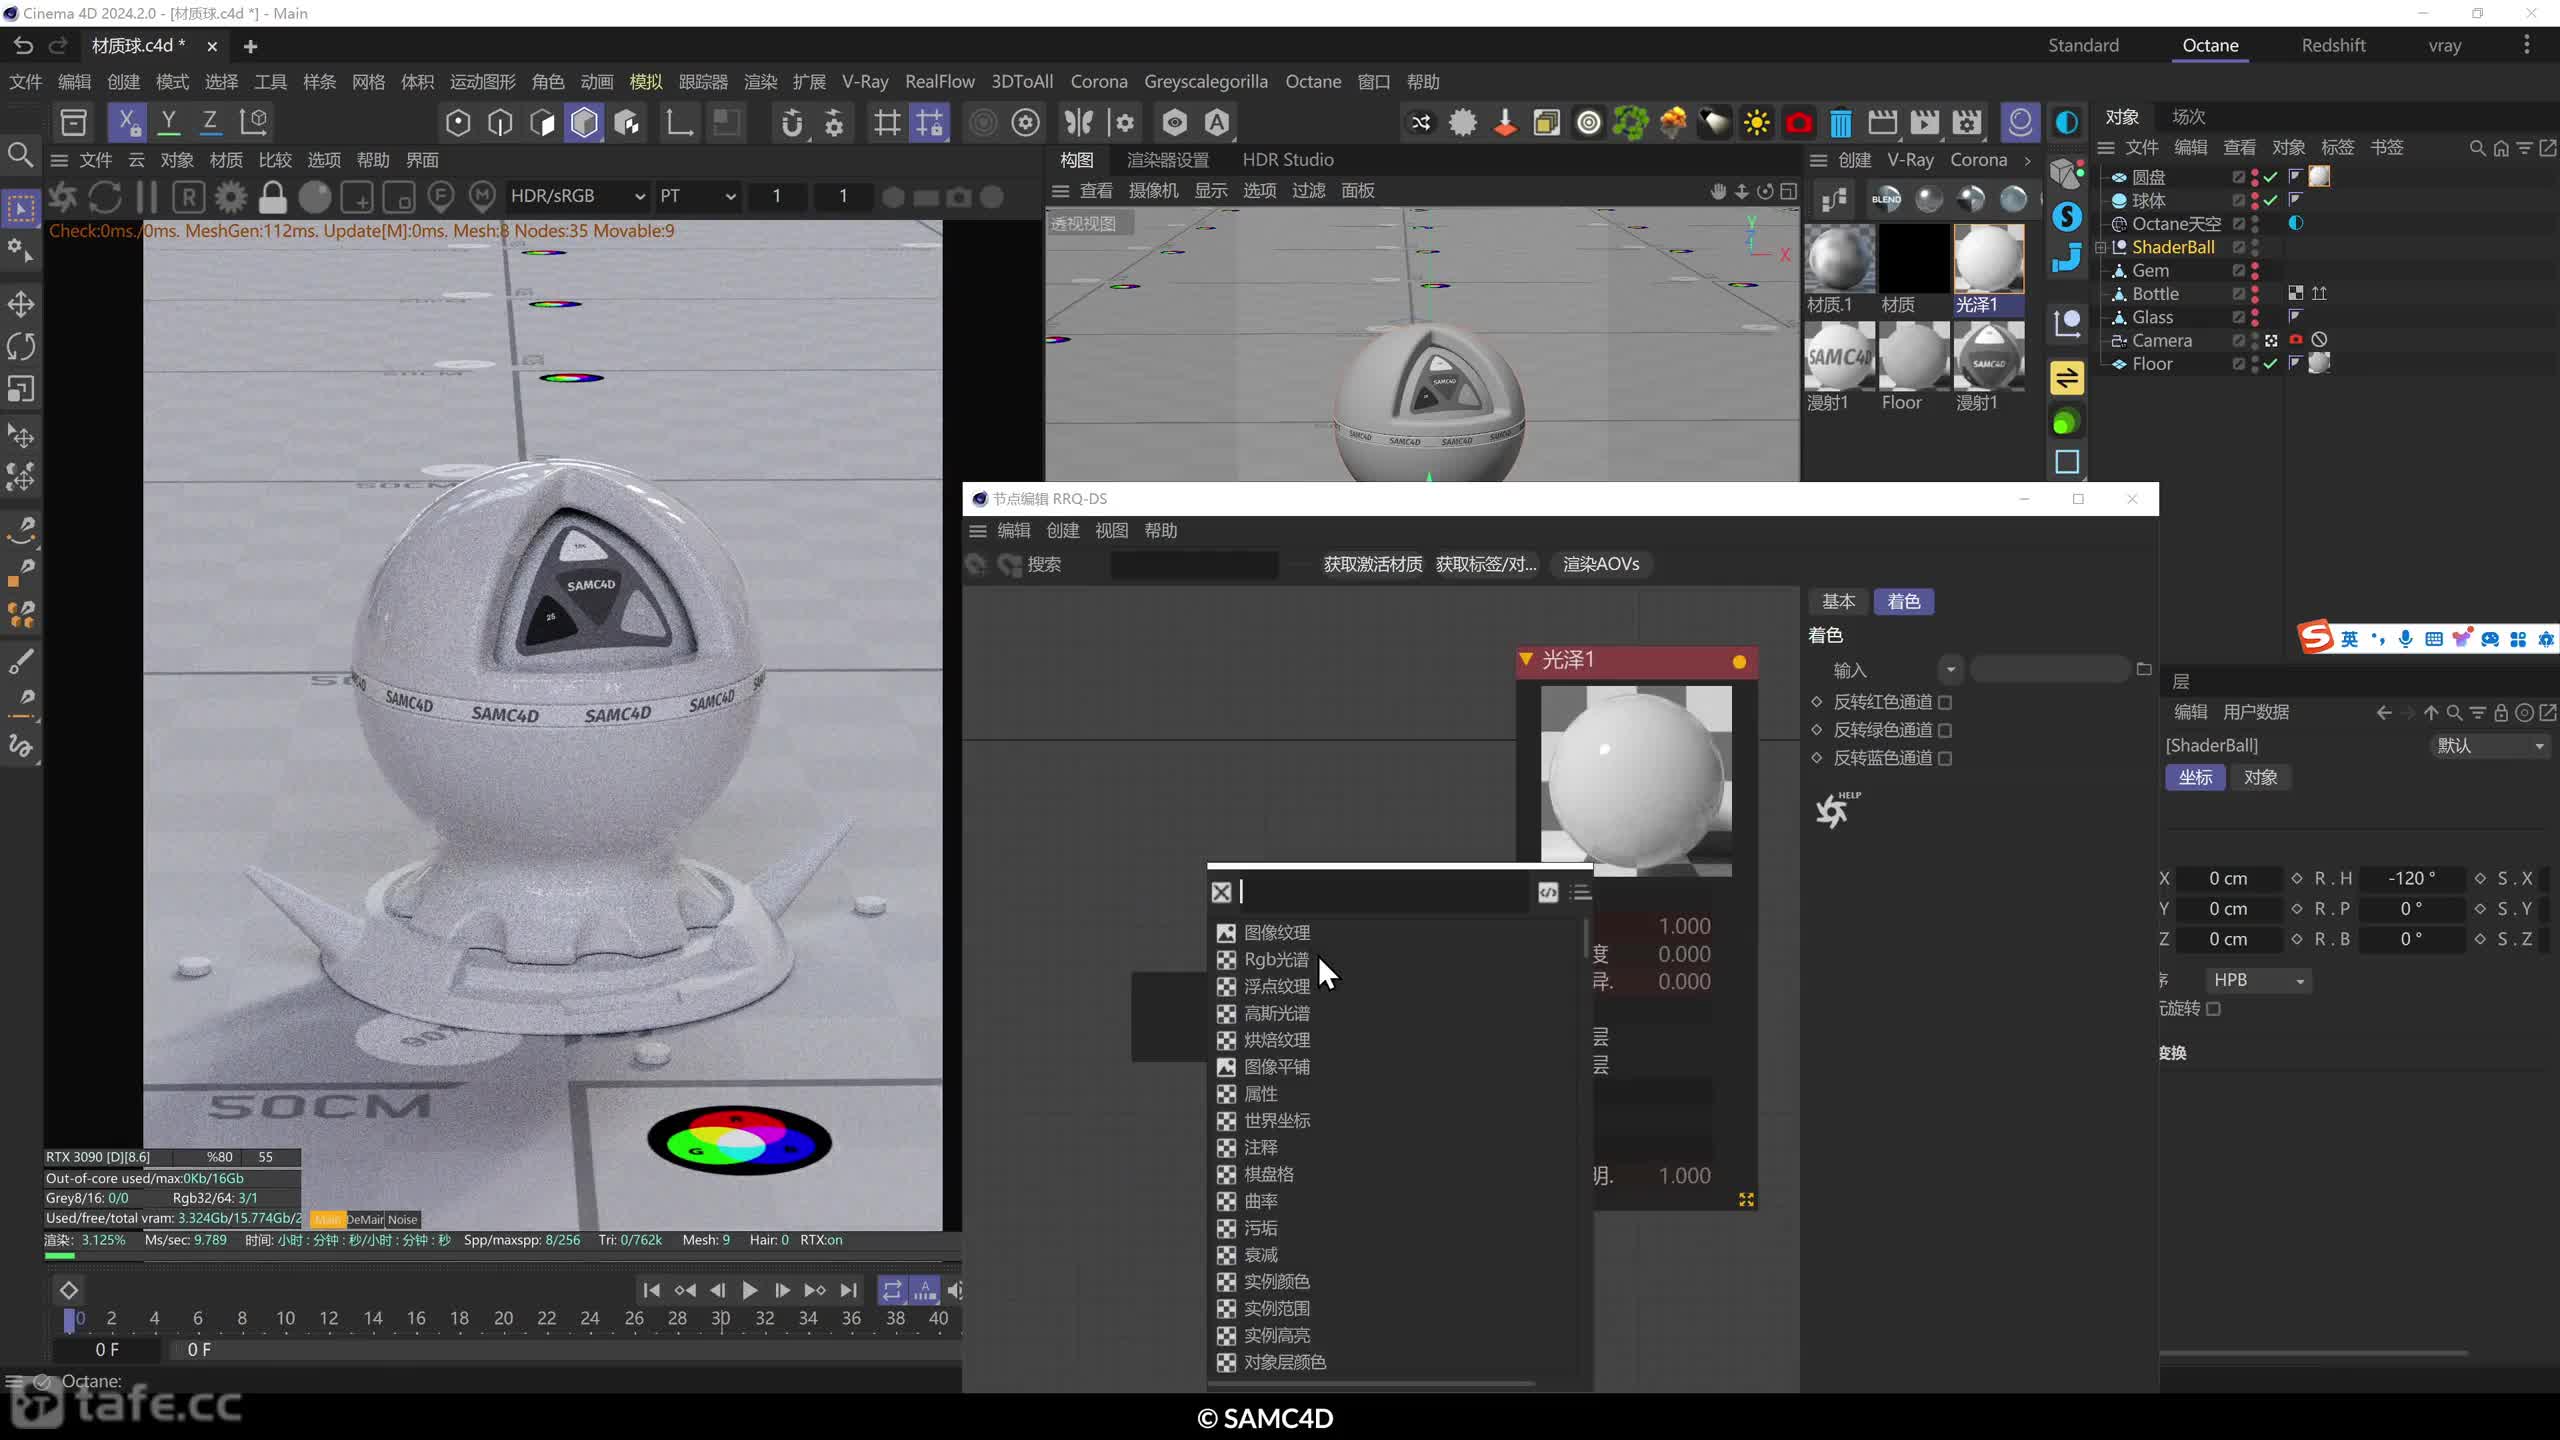Select Rgb光谱 in node list
Viewport: 2560px width, 1440px height.
coord(1275,959)
